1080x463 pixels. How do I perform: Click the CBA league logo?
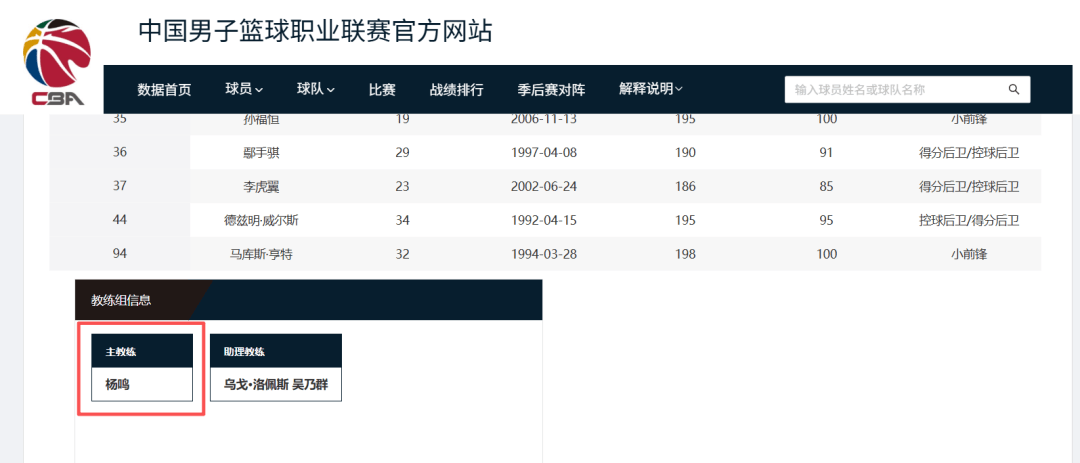click(58, 62)
